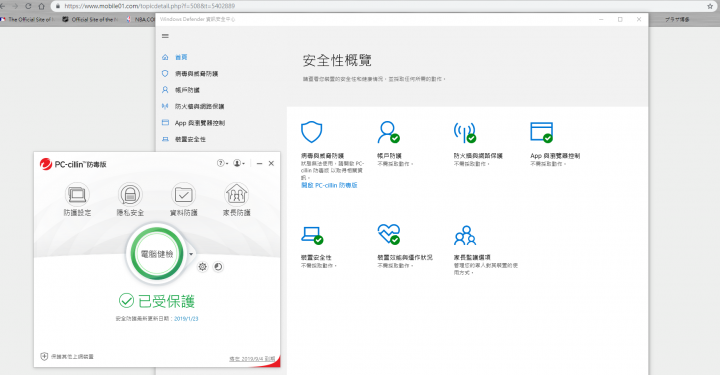Screen dimensions: 720x375
Task: Click the expiration date link in PC-cillin
Action: click(x=252, y=359)
